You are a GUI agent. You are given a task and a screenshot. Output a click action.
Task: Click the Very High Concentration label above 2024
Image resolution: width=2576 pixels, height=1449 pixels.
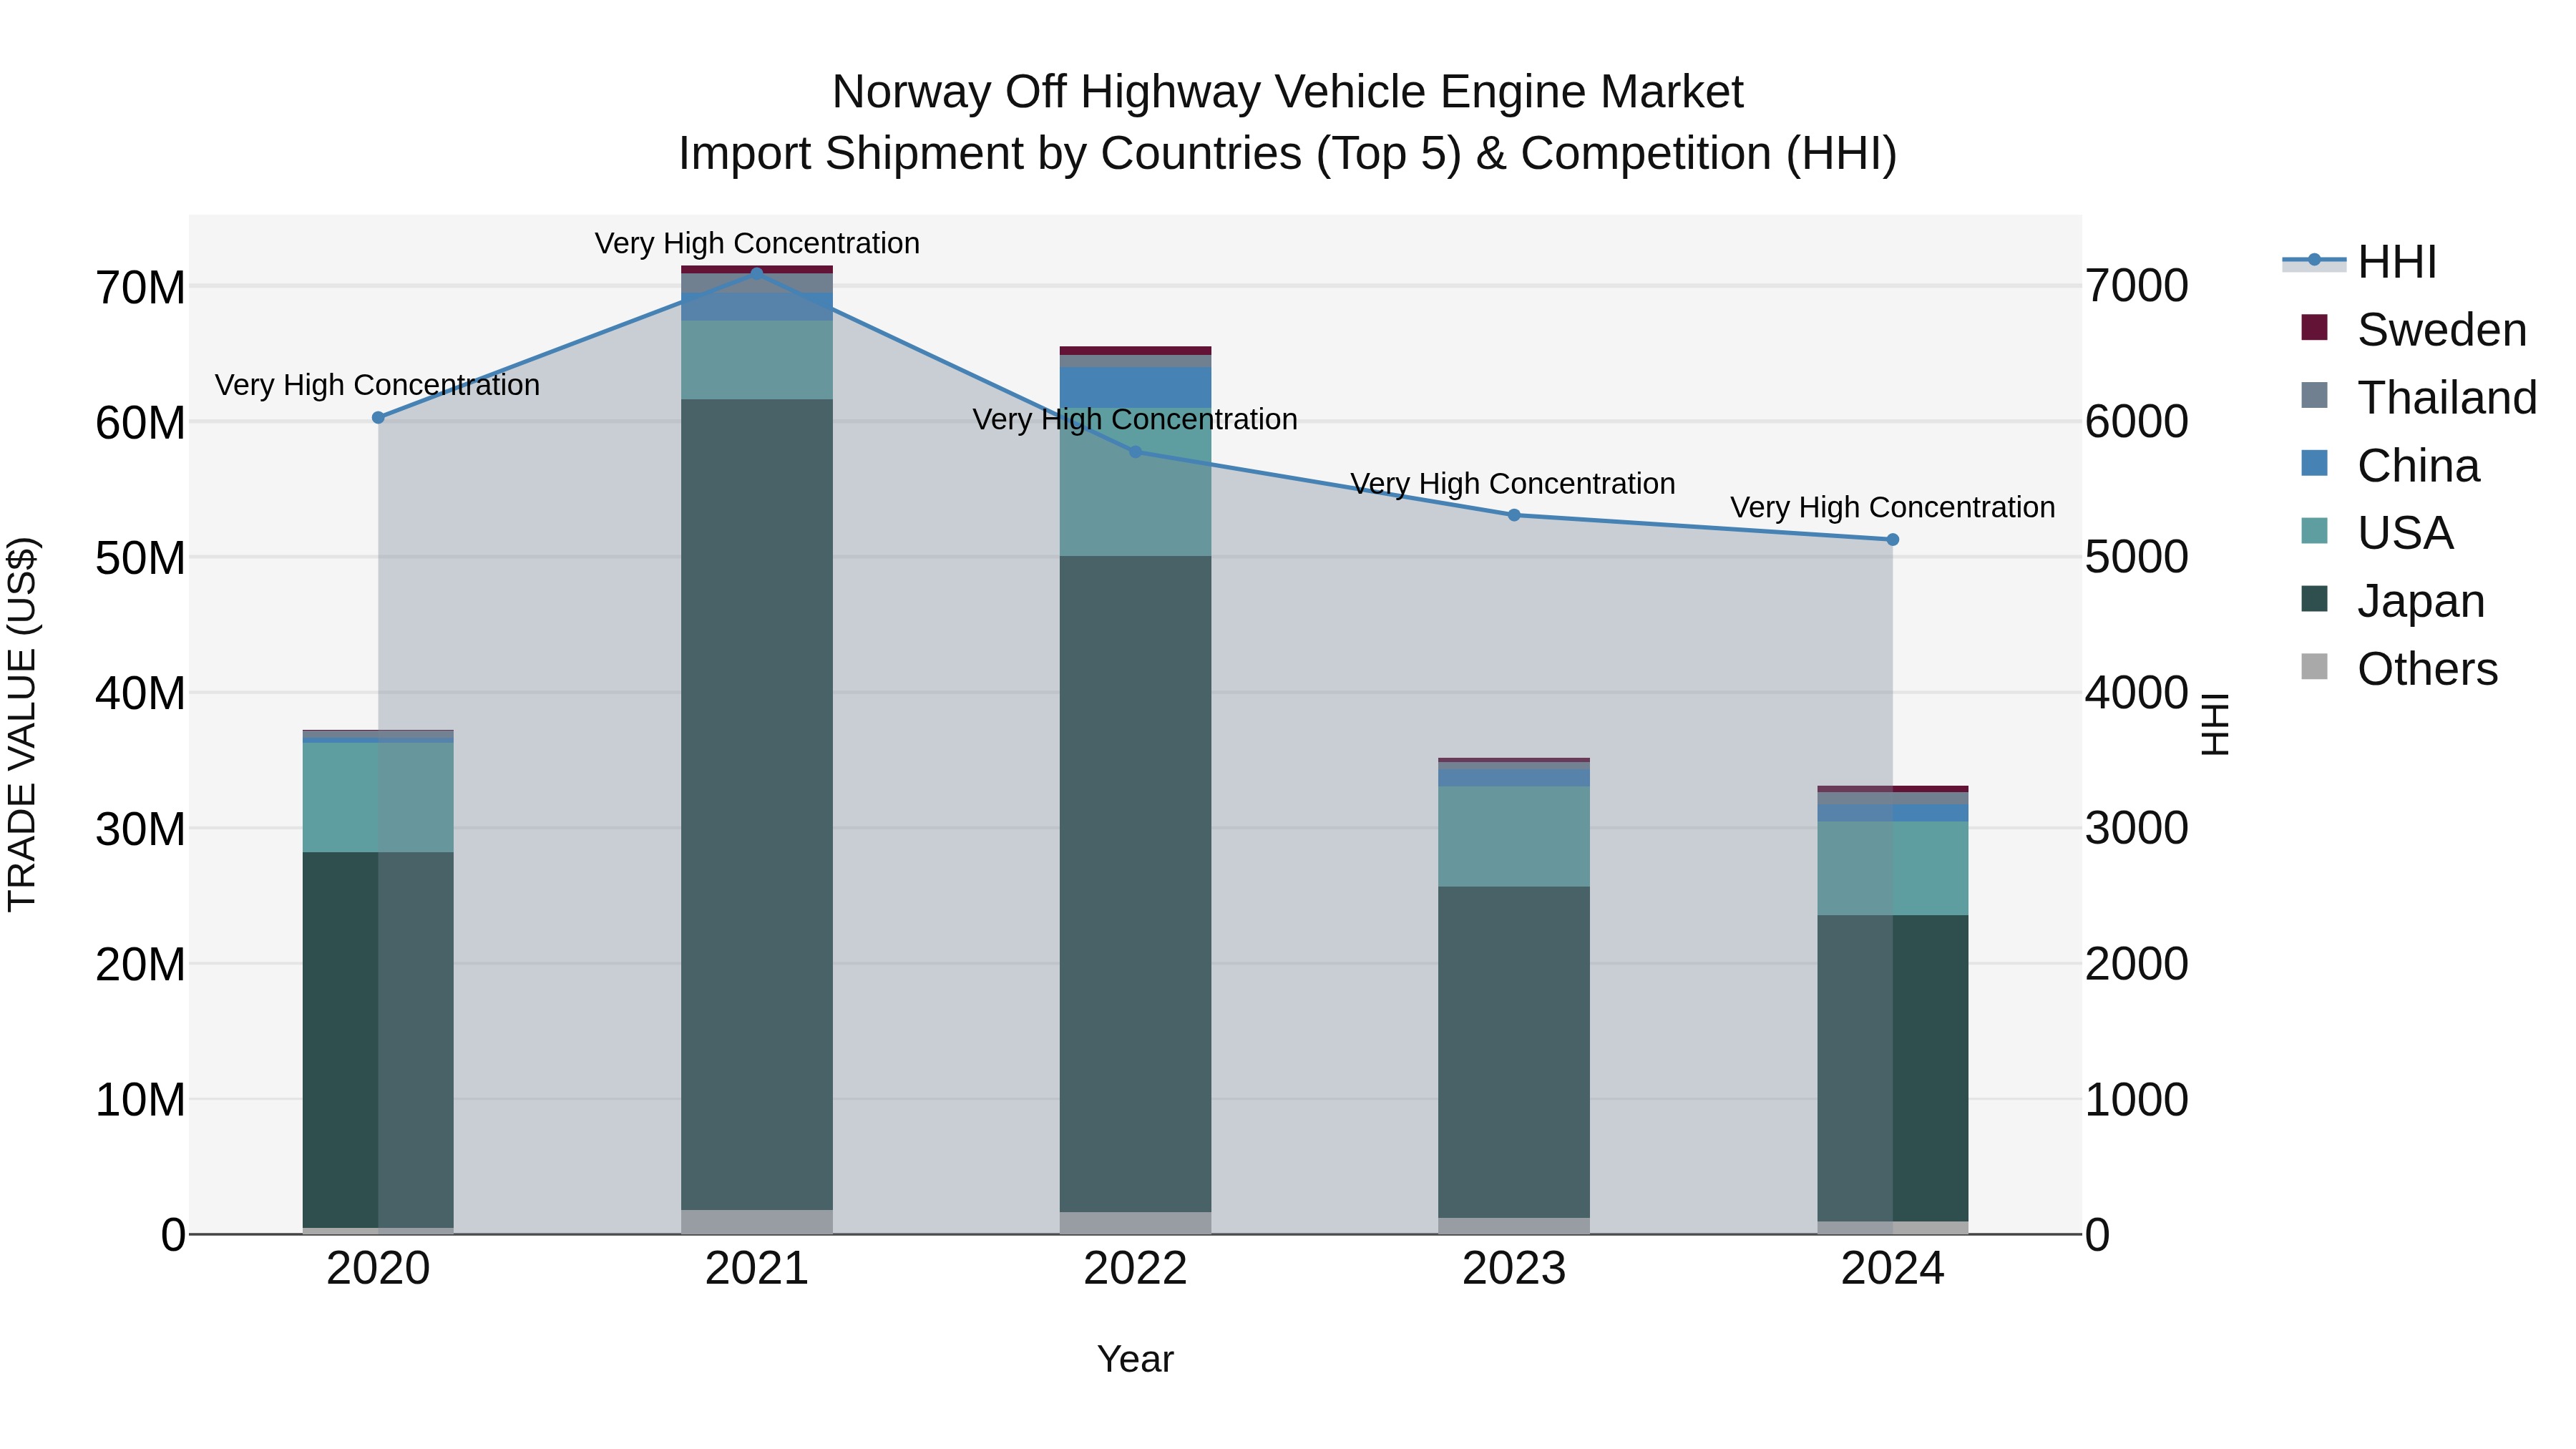(x=1892, y=507)
